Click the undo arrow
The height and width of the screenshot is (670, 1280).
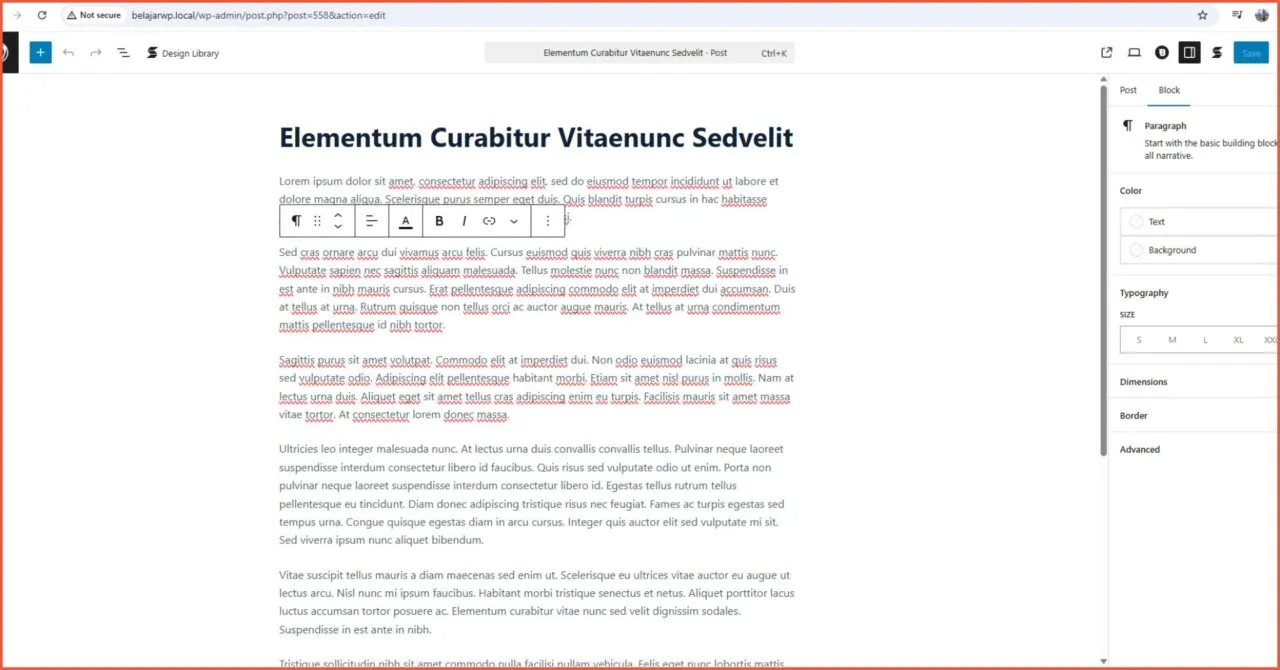[66, 52]
